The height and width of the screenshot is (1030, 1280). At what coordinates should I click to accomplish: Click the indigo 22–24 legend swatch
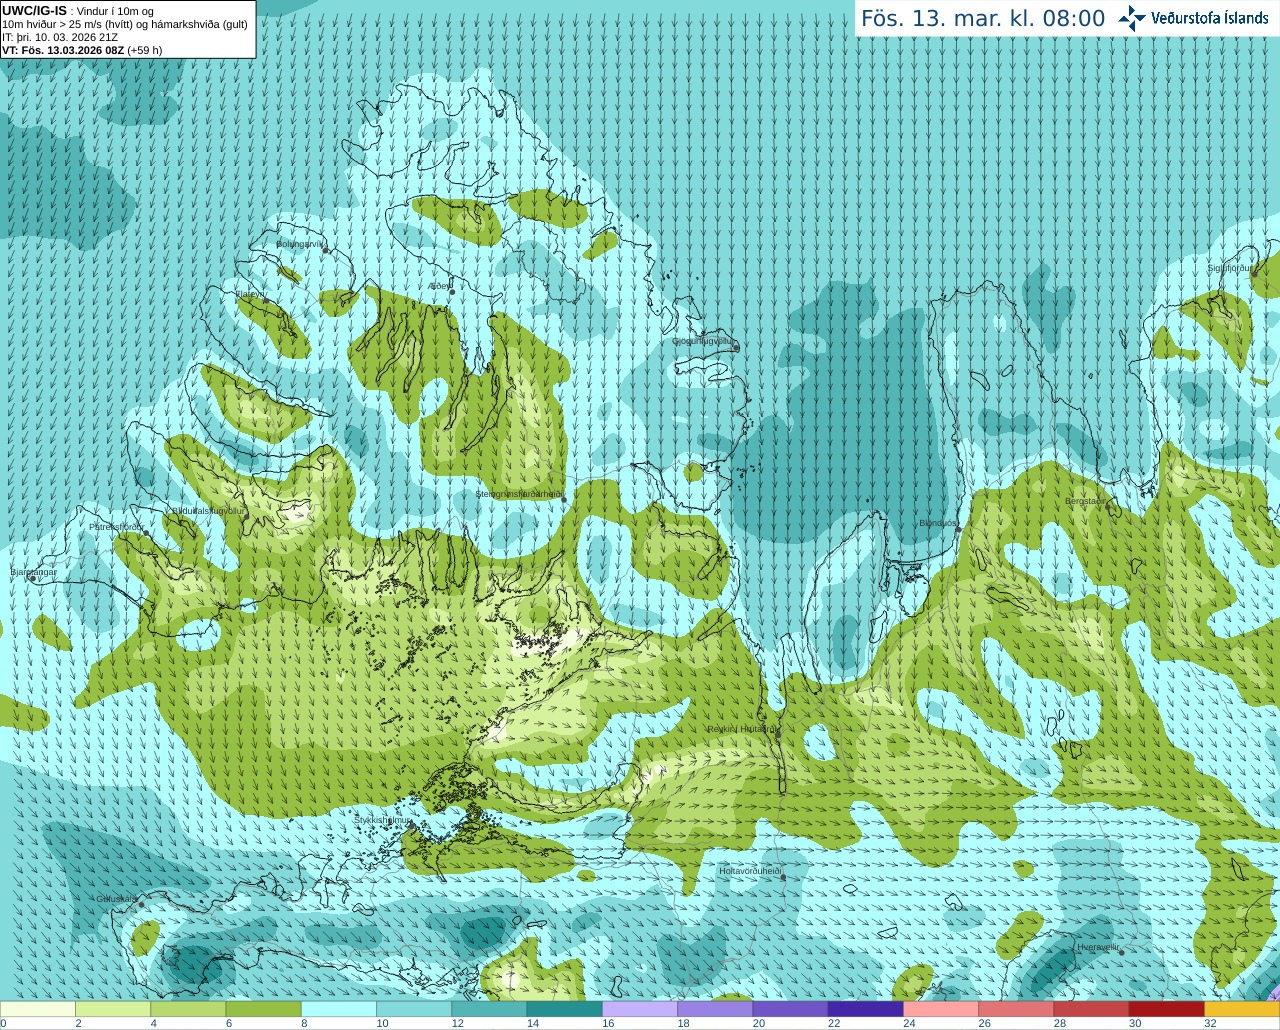[x=865, y=1009]
